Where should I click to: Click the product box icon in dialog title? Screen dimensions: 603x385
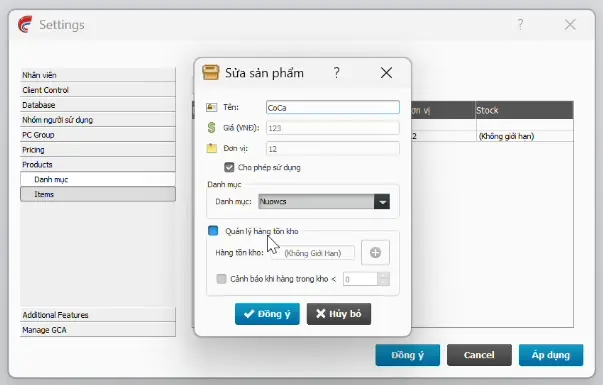coord(211,72)
